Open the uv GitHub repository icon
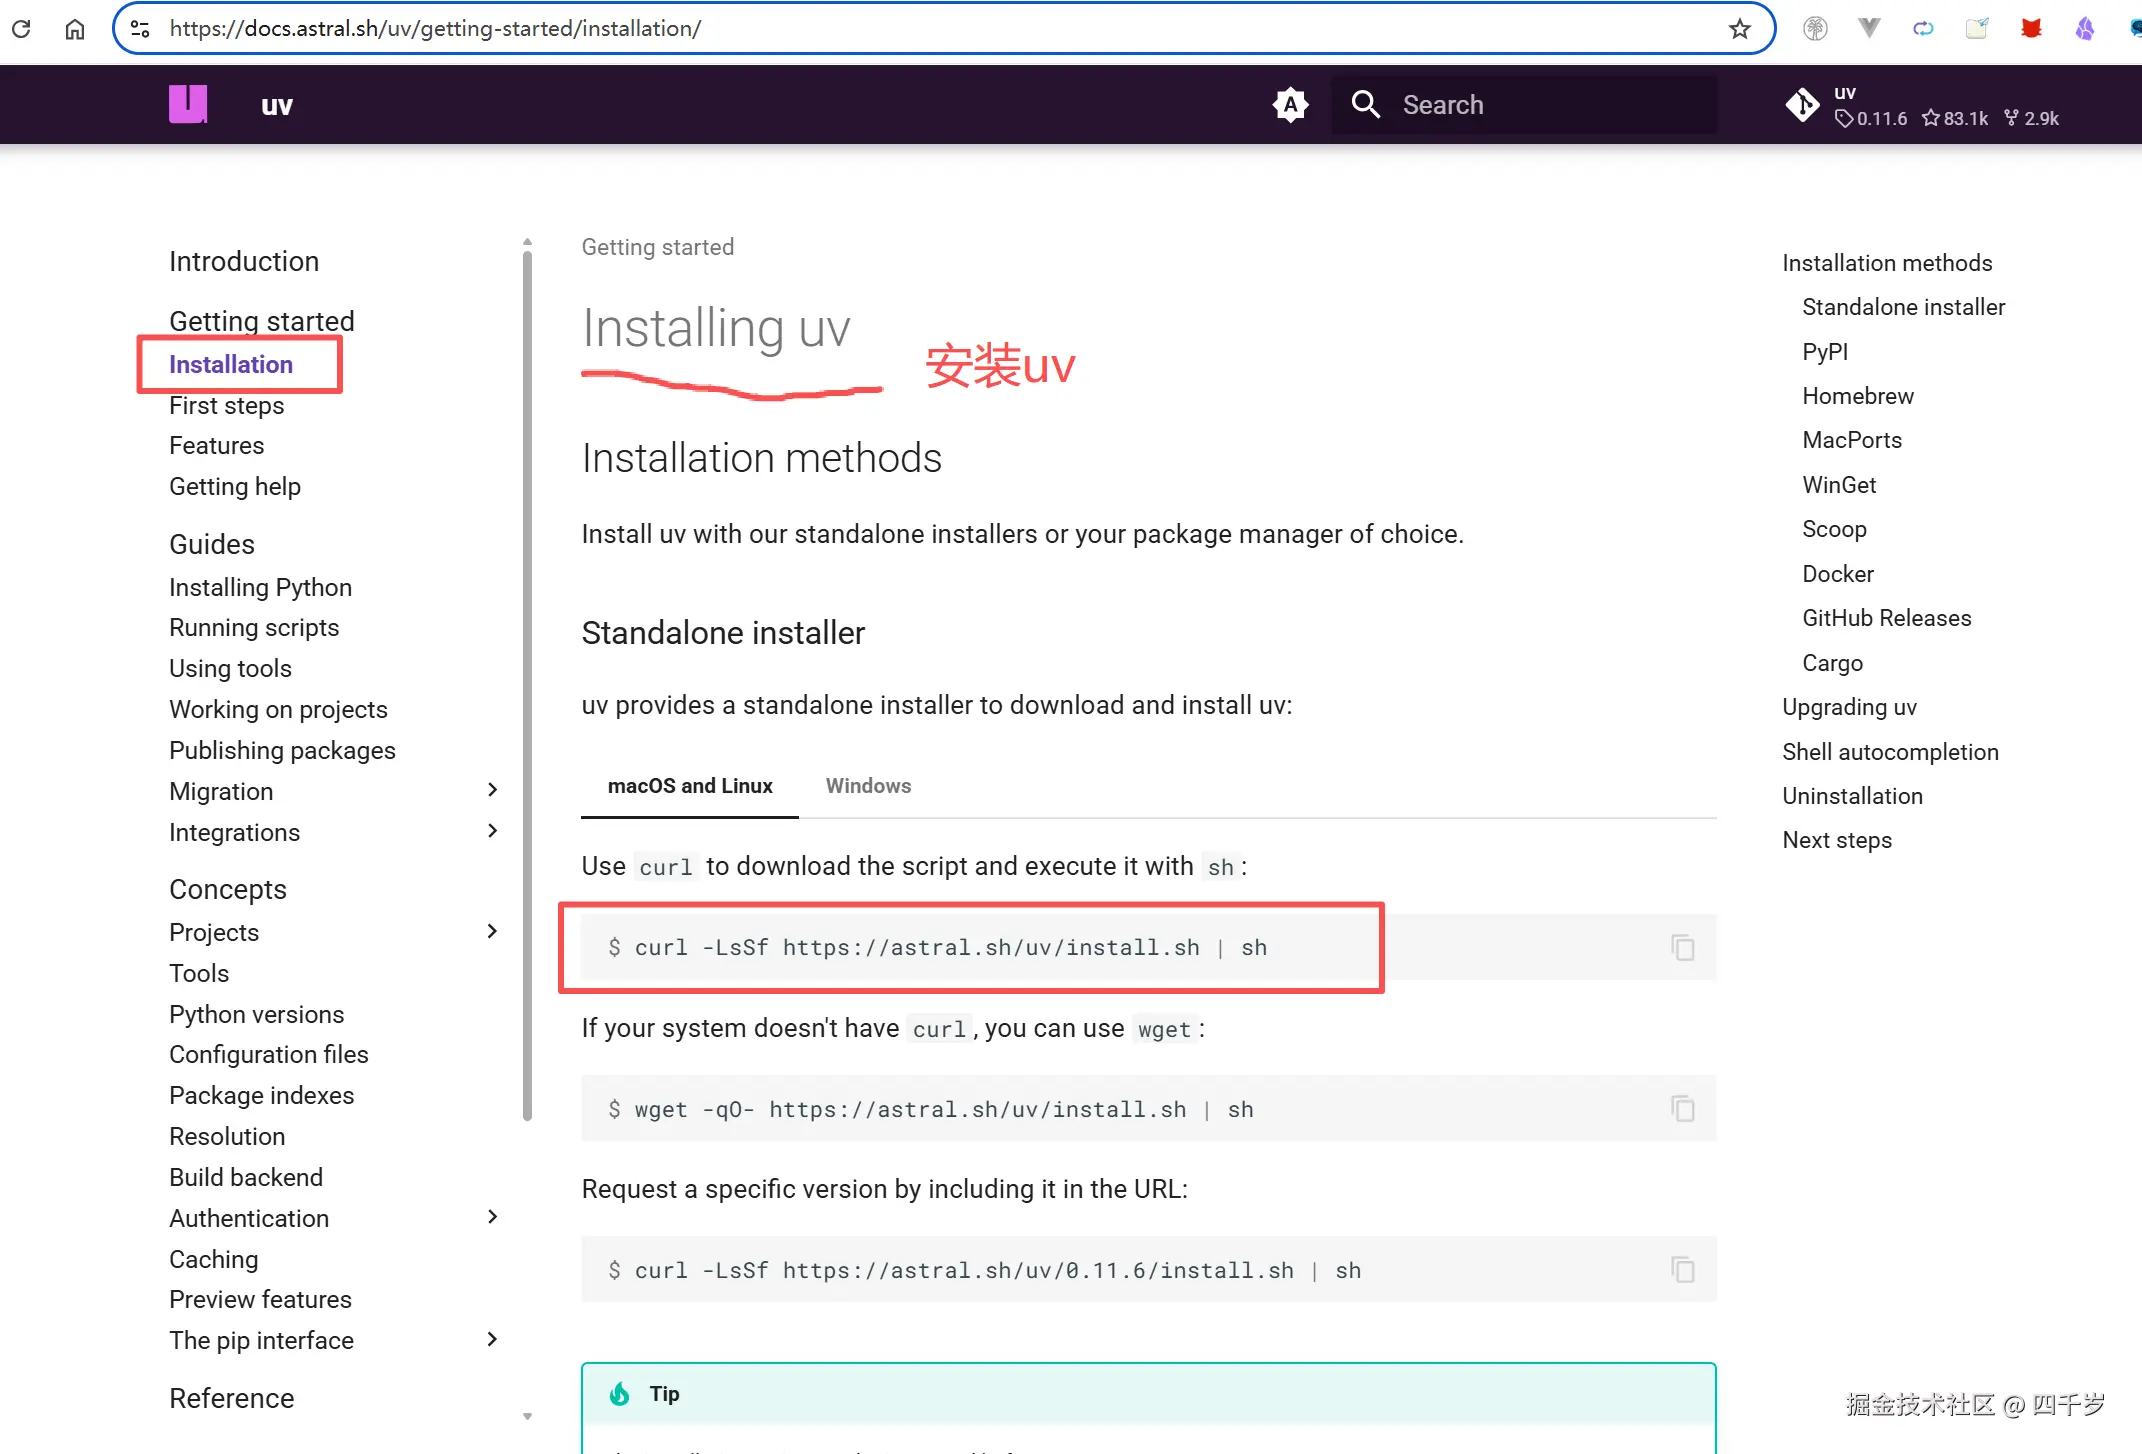The height and width of the screenshot is (1454, 2142). tap(1803, 104)
